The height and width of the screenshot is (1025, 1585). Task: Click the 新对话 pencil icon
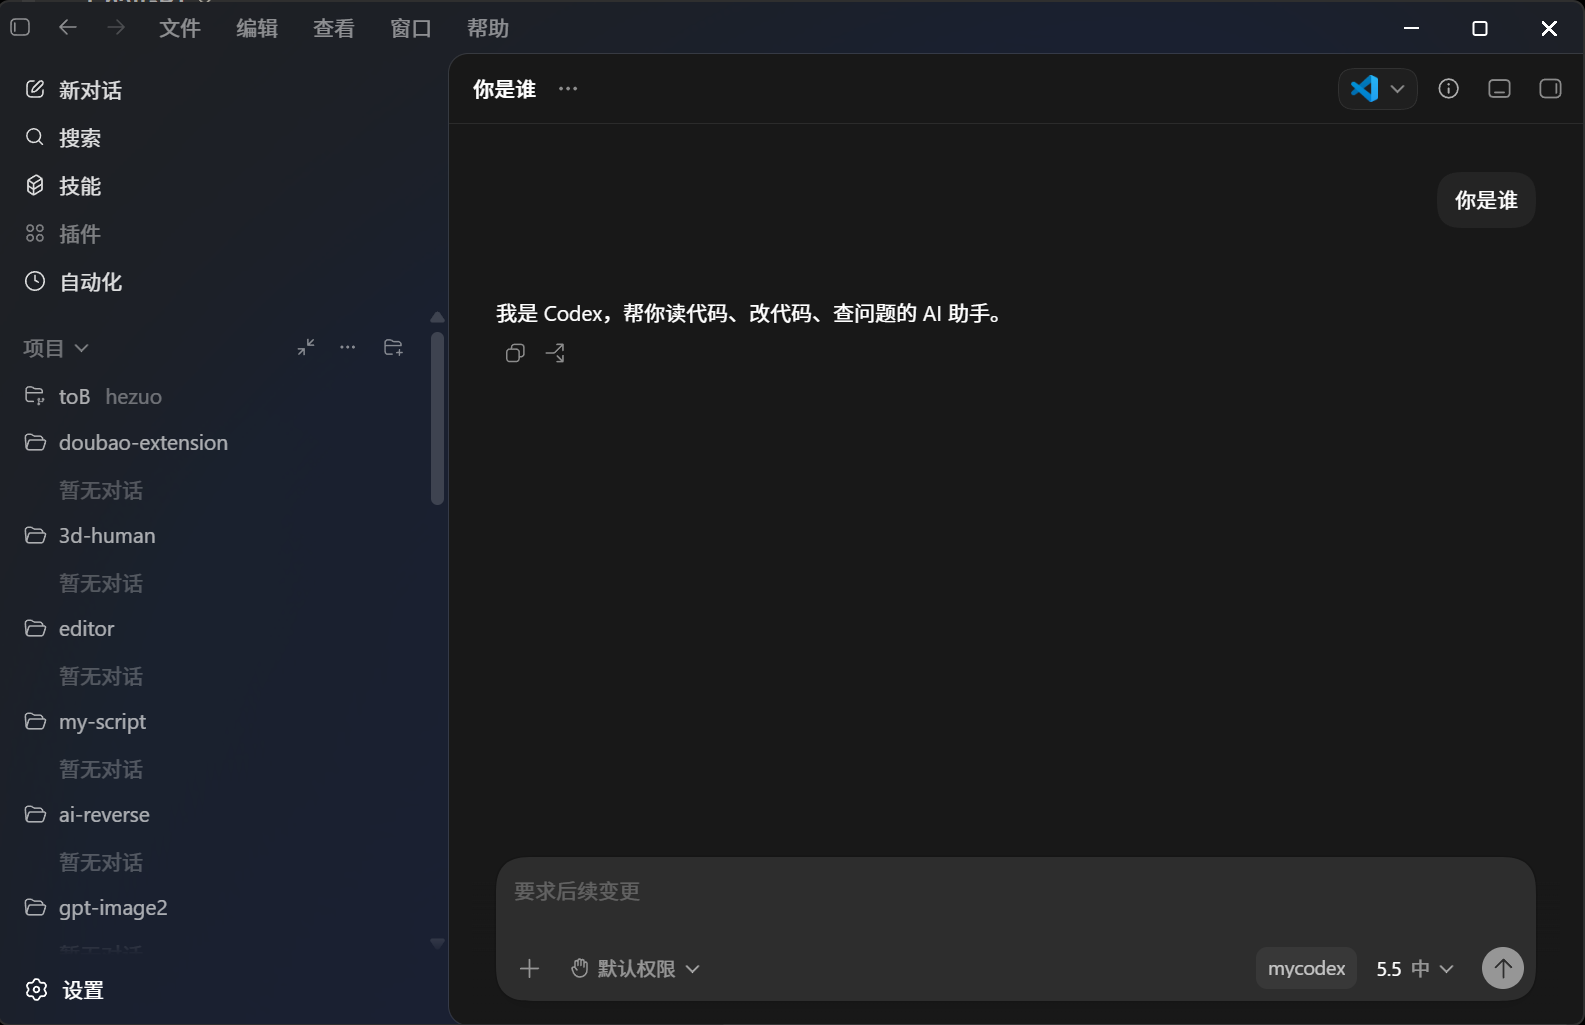click(35, 89)
